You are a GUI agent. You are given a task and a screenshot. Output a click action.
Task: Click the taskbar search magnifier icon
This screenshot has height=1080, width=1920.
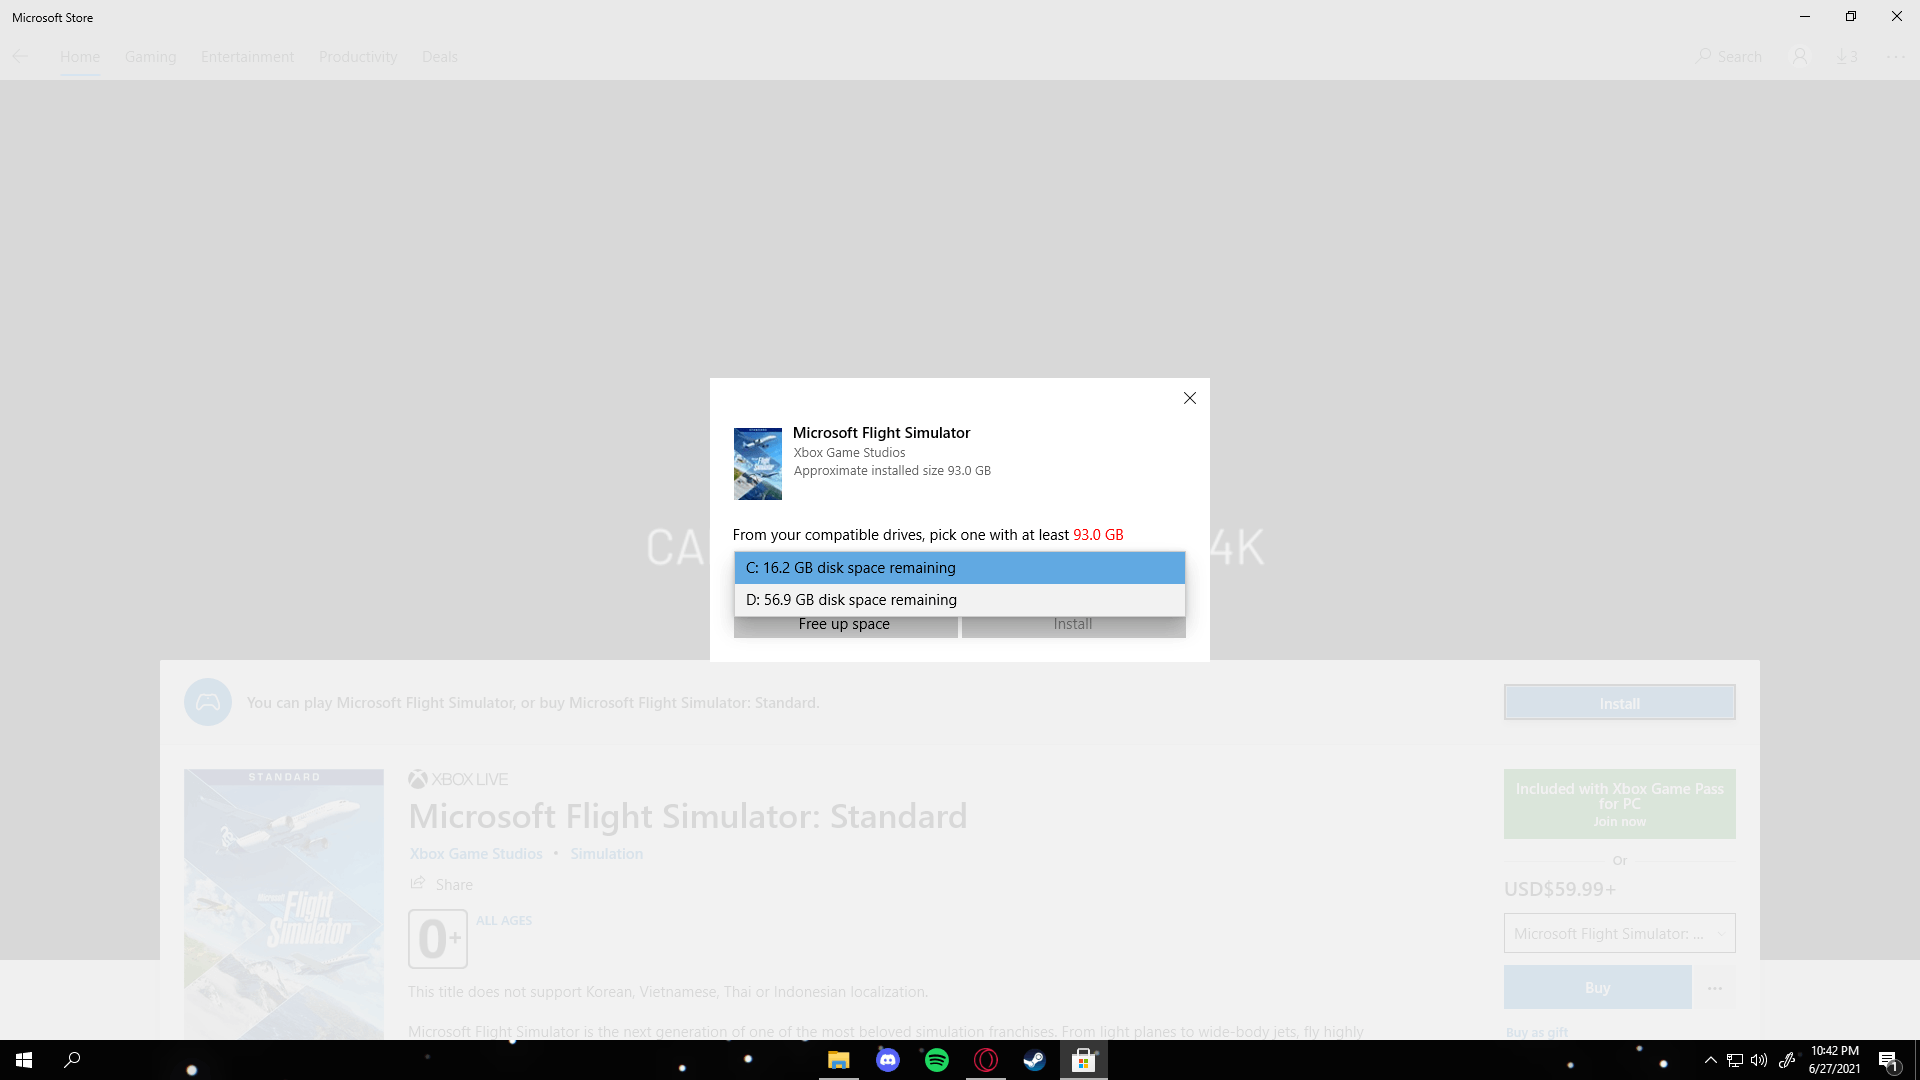(72, 1060)
